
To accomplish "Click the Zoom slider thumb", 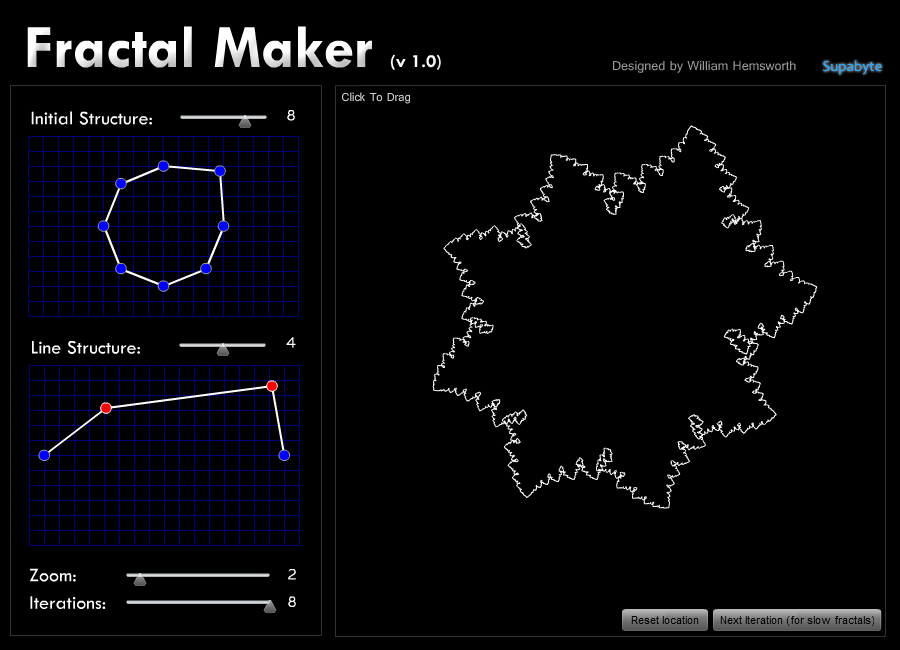I will pyautogui.click(x=139, y=577).
